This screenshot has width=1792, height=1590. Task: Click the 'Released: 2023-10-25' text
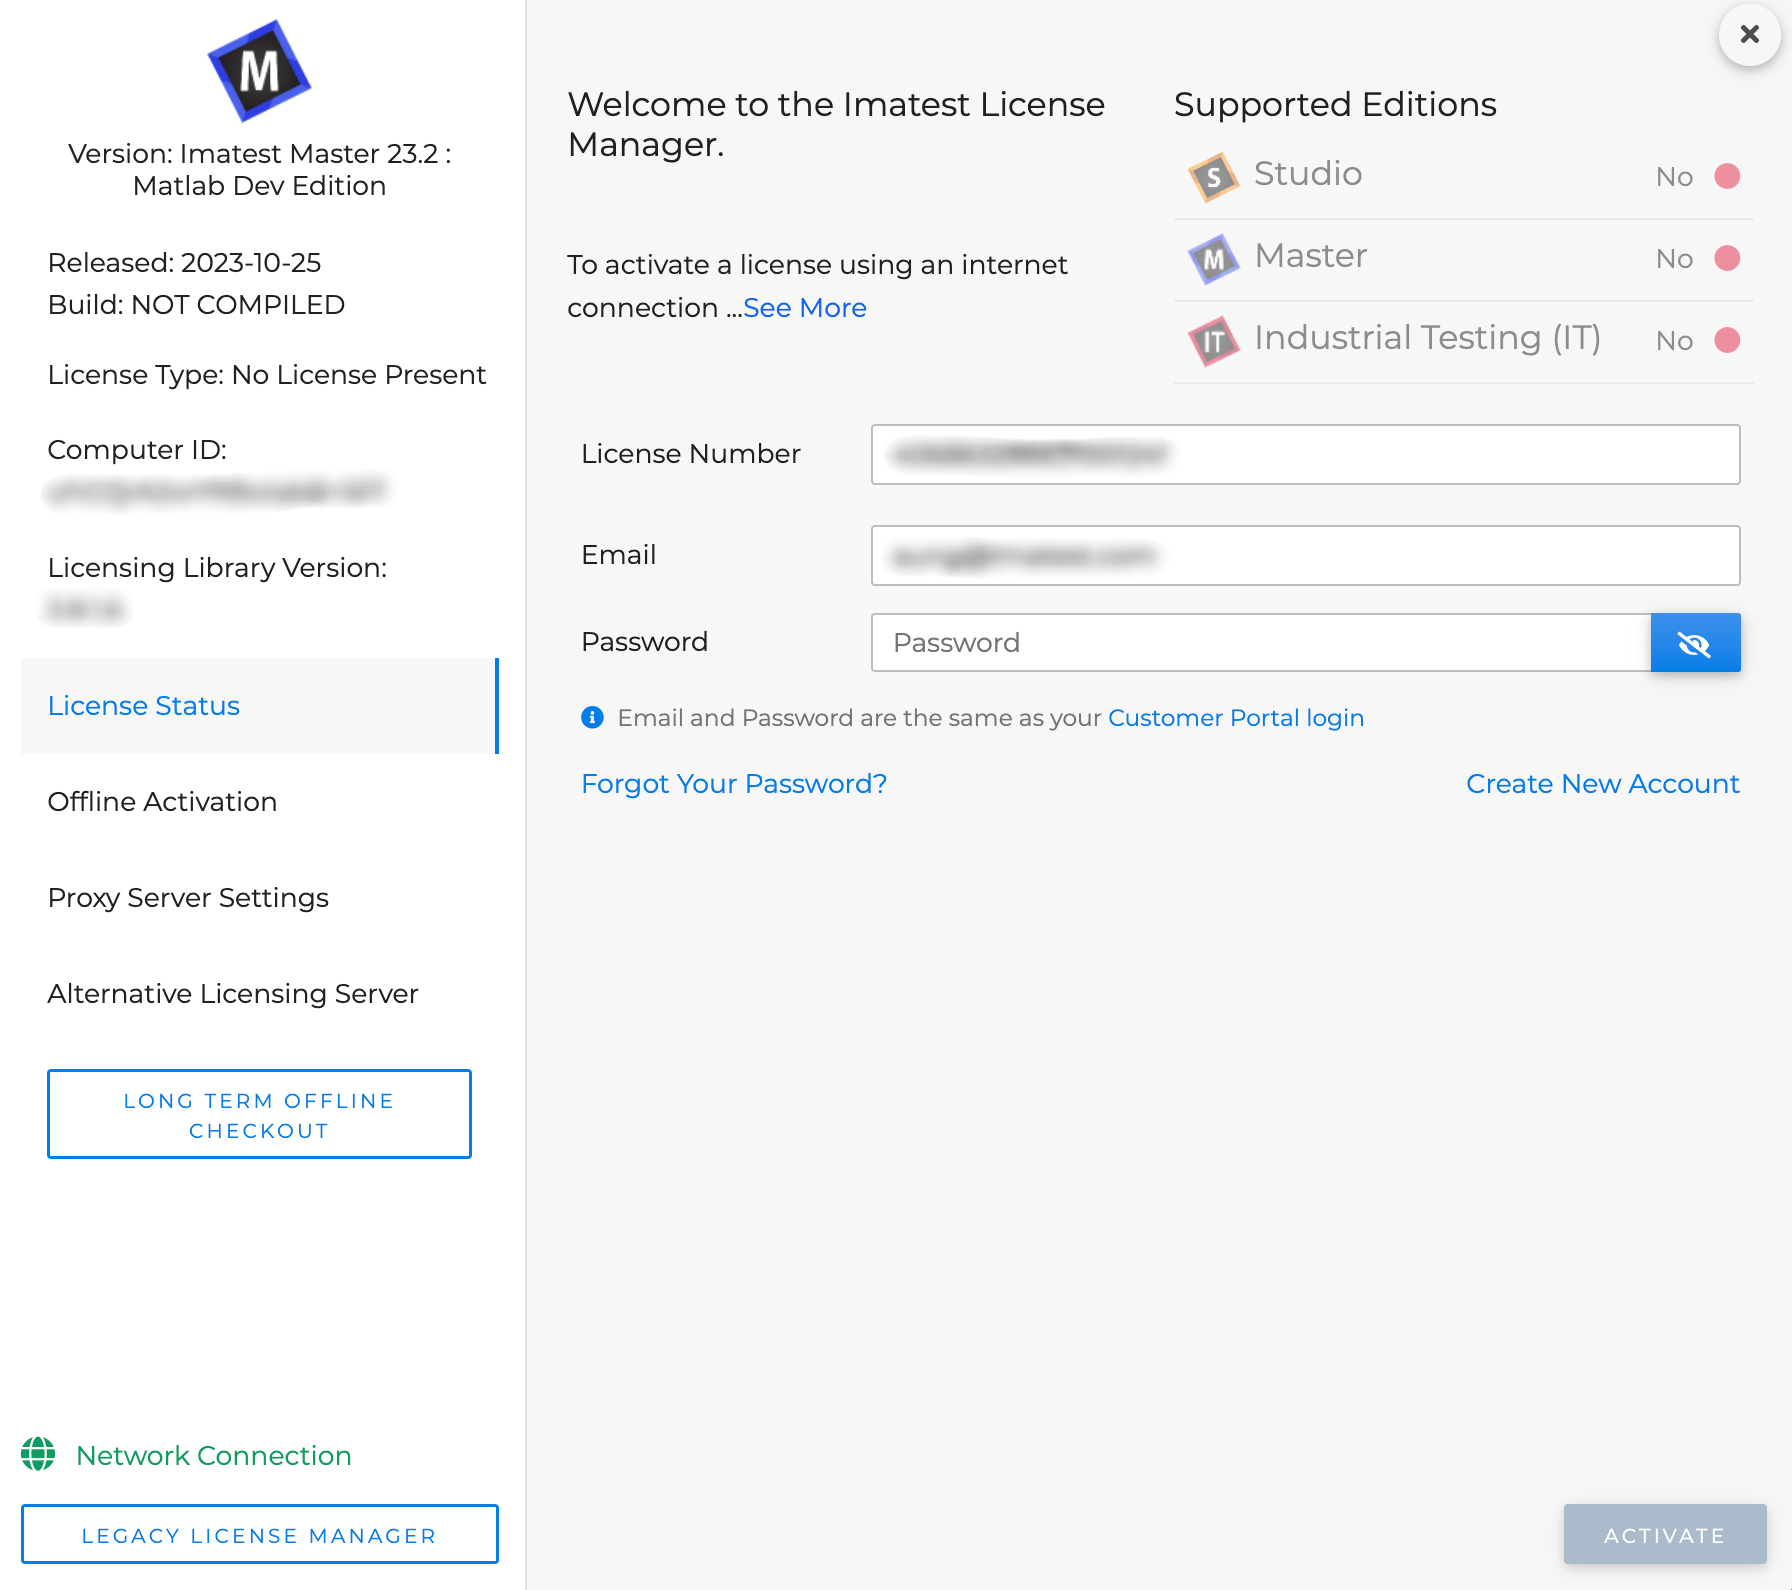tap(184, 263)
